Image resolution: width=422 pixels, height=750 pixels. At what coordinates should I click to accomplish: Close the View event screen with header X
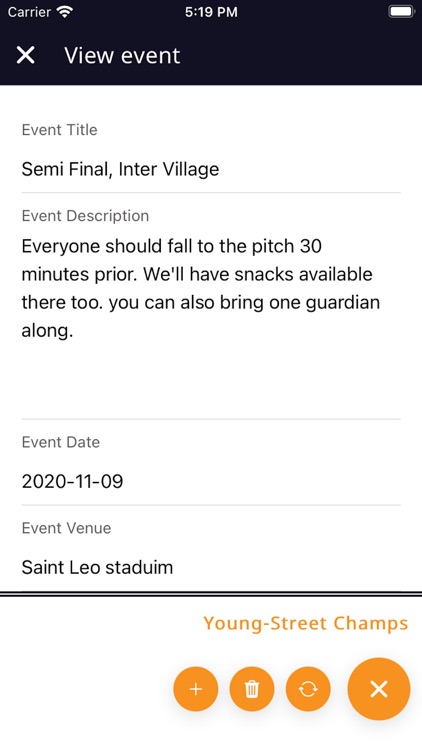[25, 55]
